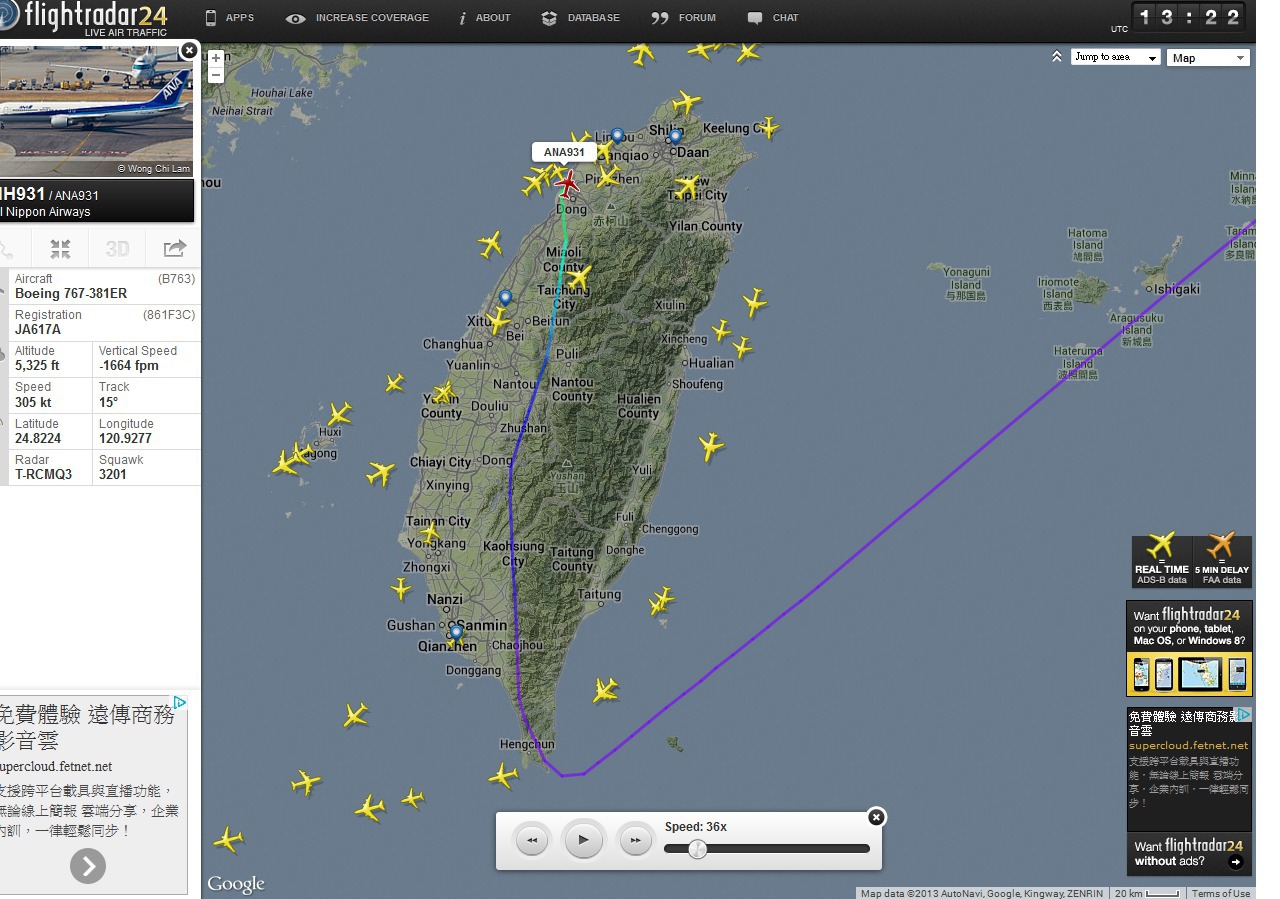Open the flightradar24 mobile apps ad
This screenshot has height=899, width=1280.
pyautogui.click(x=1189, y=648)
